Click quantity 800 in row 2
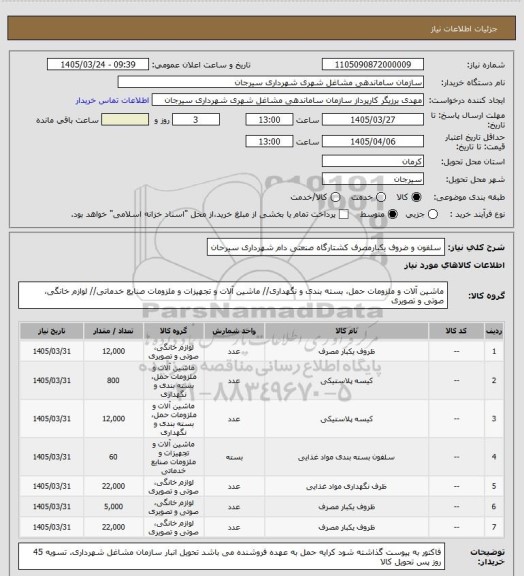Viewport: 524px width, 576px height. tap(113, 381)
